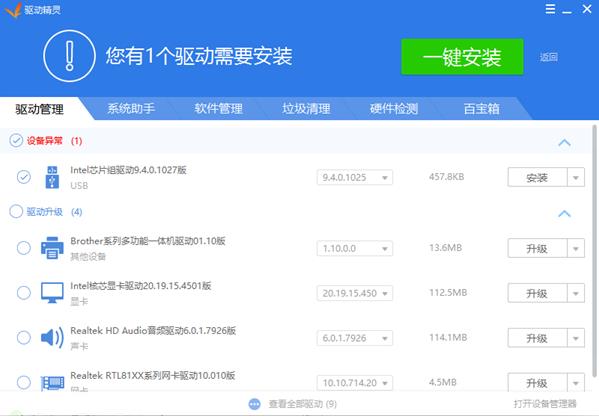Open the arrow beside Realtek RTL81XX 升级 button
Screen dimensions: 599x416
[x=576, y=383]
